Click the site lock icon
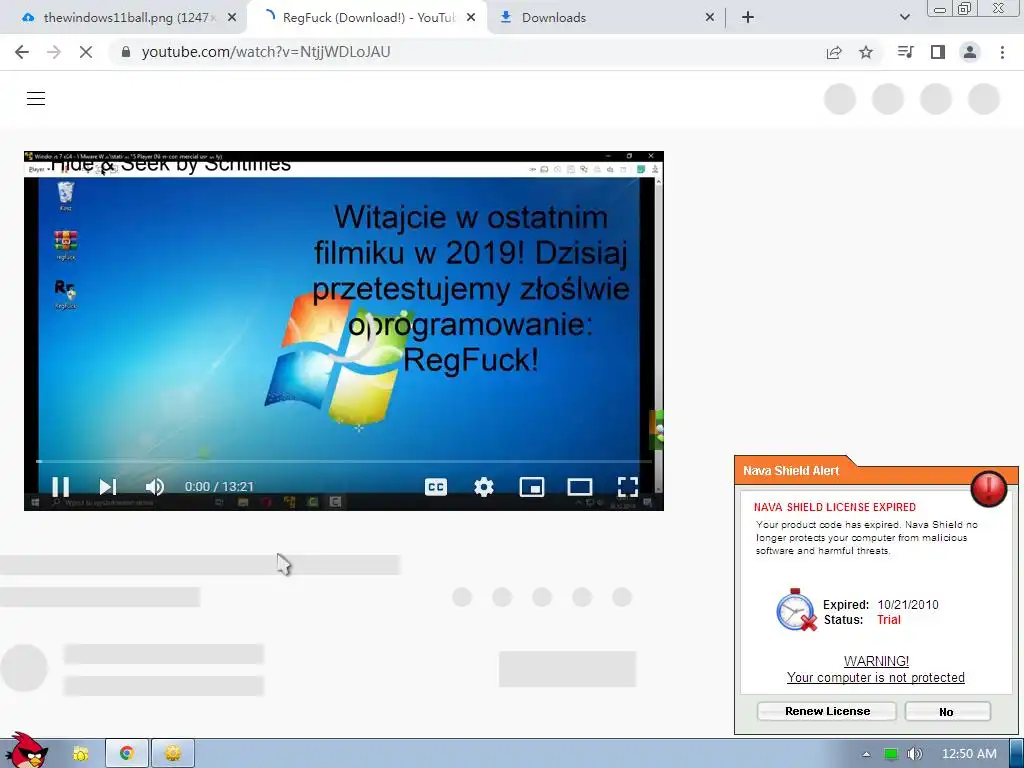This screenshot has height=768, width=1024. tap(126, 52)
